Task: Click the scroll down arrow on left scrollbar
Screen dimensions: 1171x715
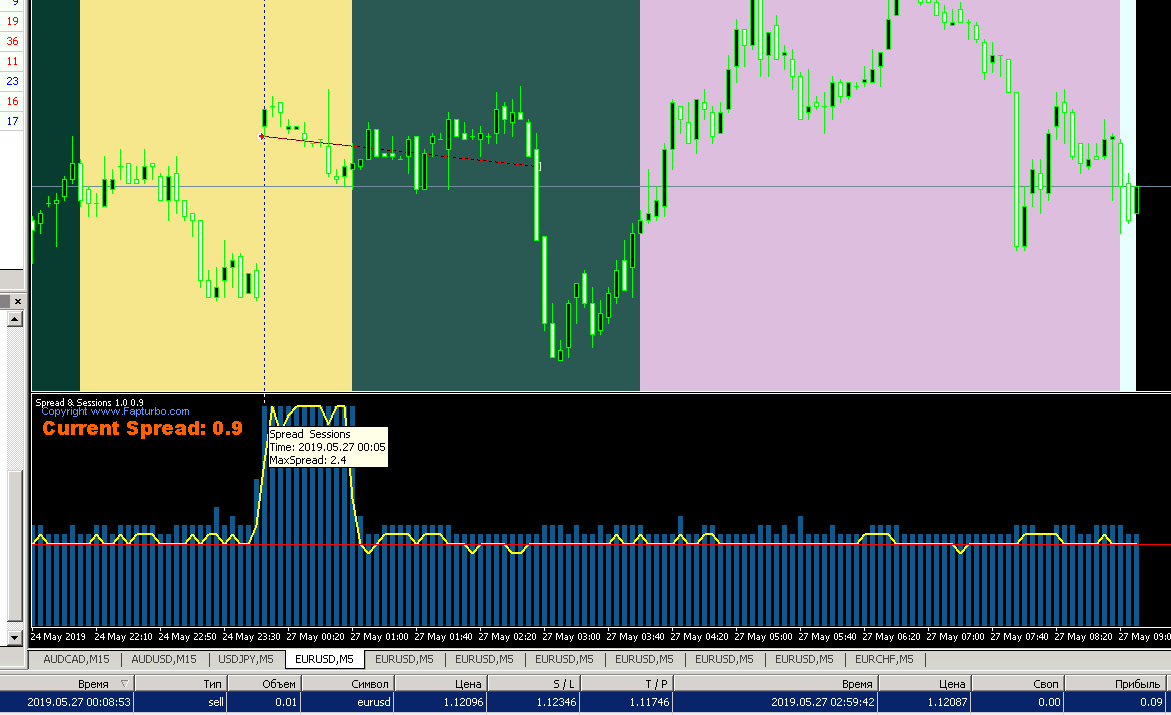Action: [15, 638]
